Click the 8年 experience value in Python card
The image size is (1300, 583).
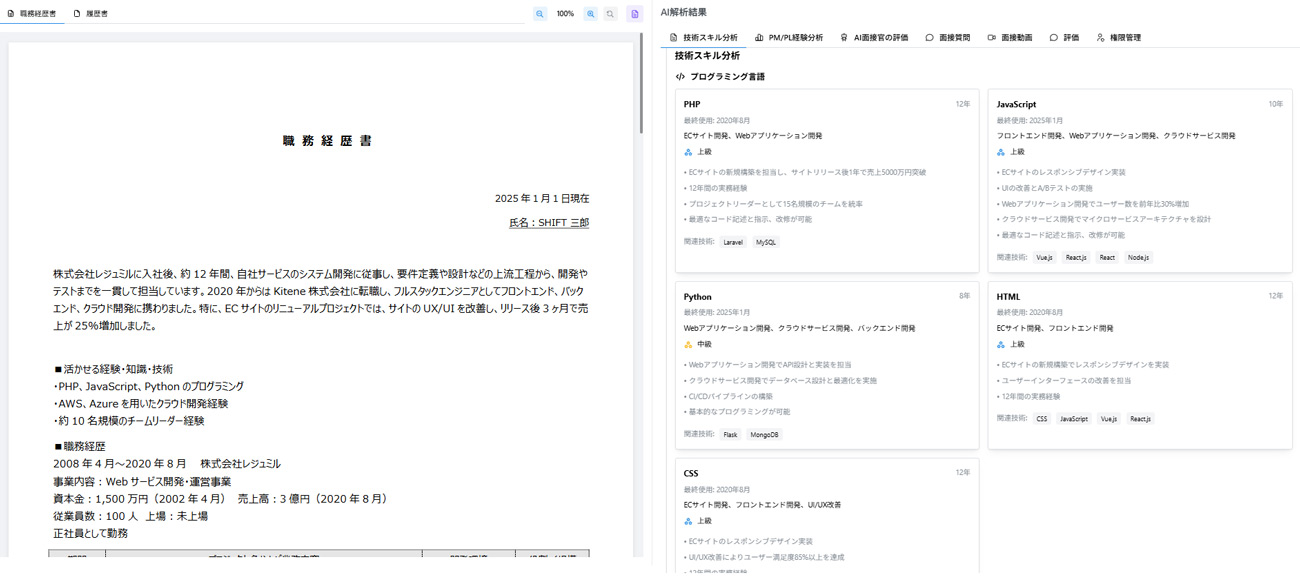964,297
